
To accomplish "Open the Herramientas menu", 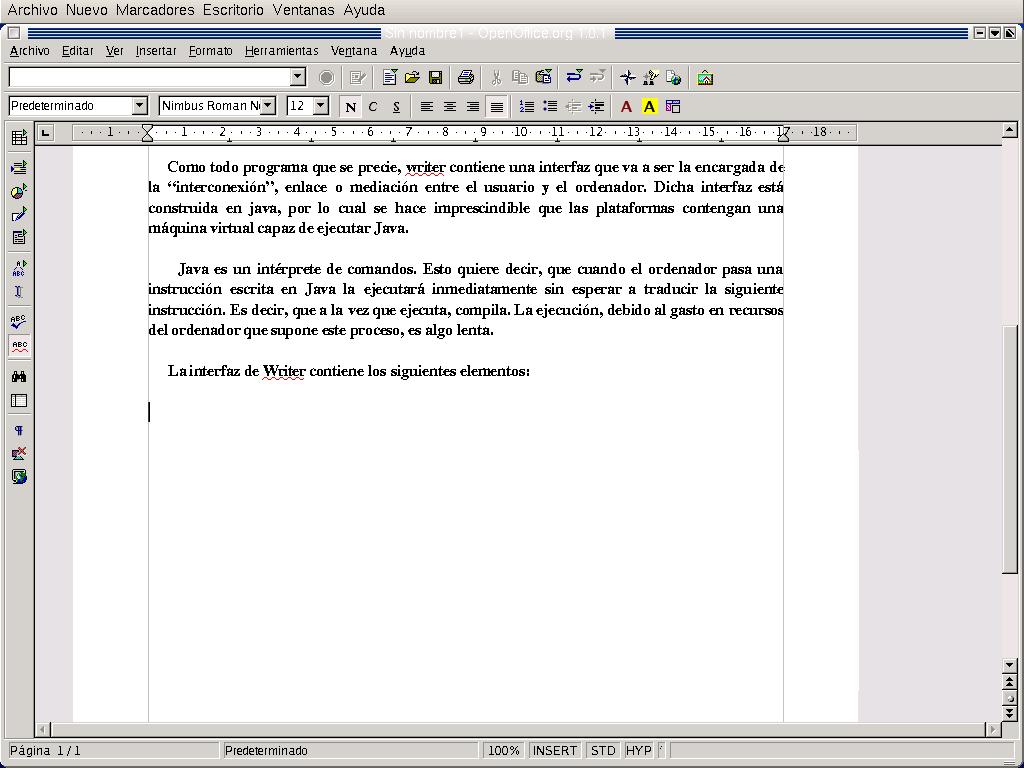I will (281, 51).
